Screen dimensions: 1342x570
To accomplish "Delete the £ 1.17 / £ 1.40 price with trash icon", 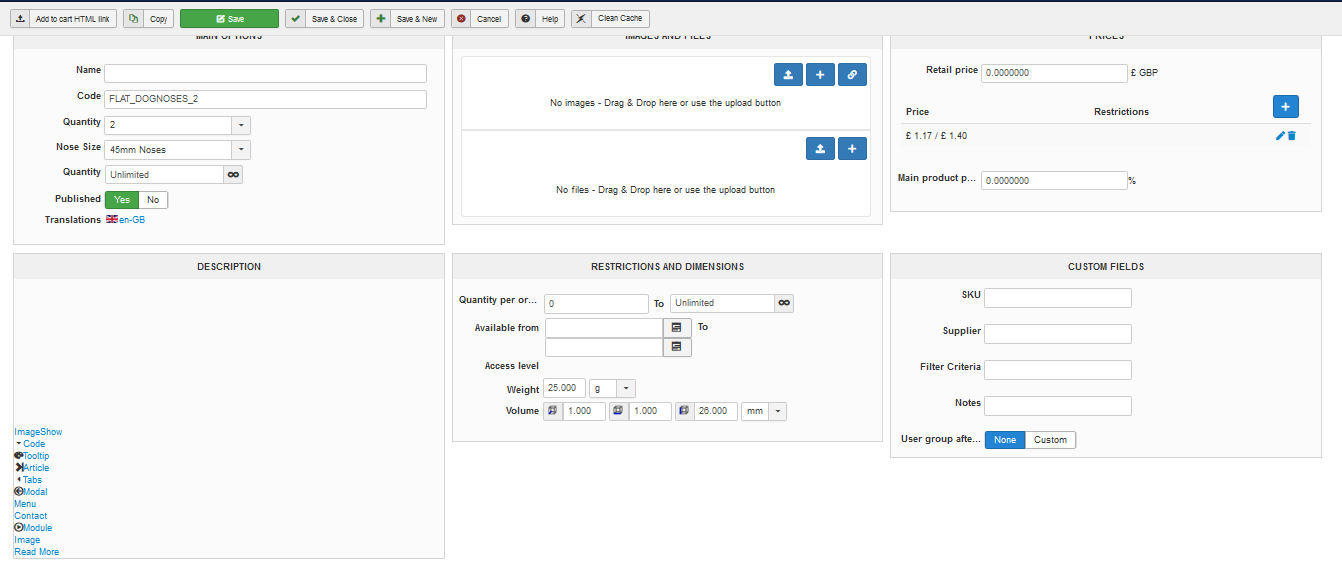I will point(1292,136).
